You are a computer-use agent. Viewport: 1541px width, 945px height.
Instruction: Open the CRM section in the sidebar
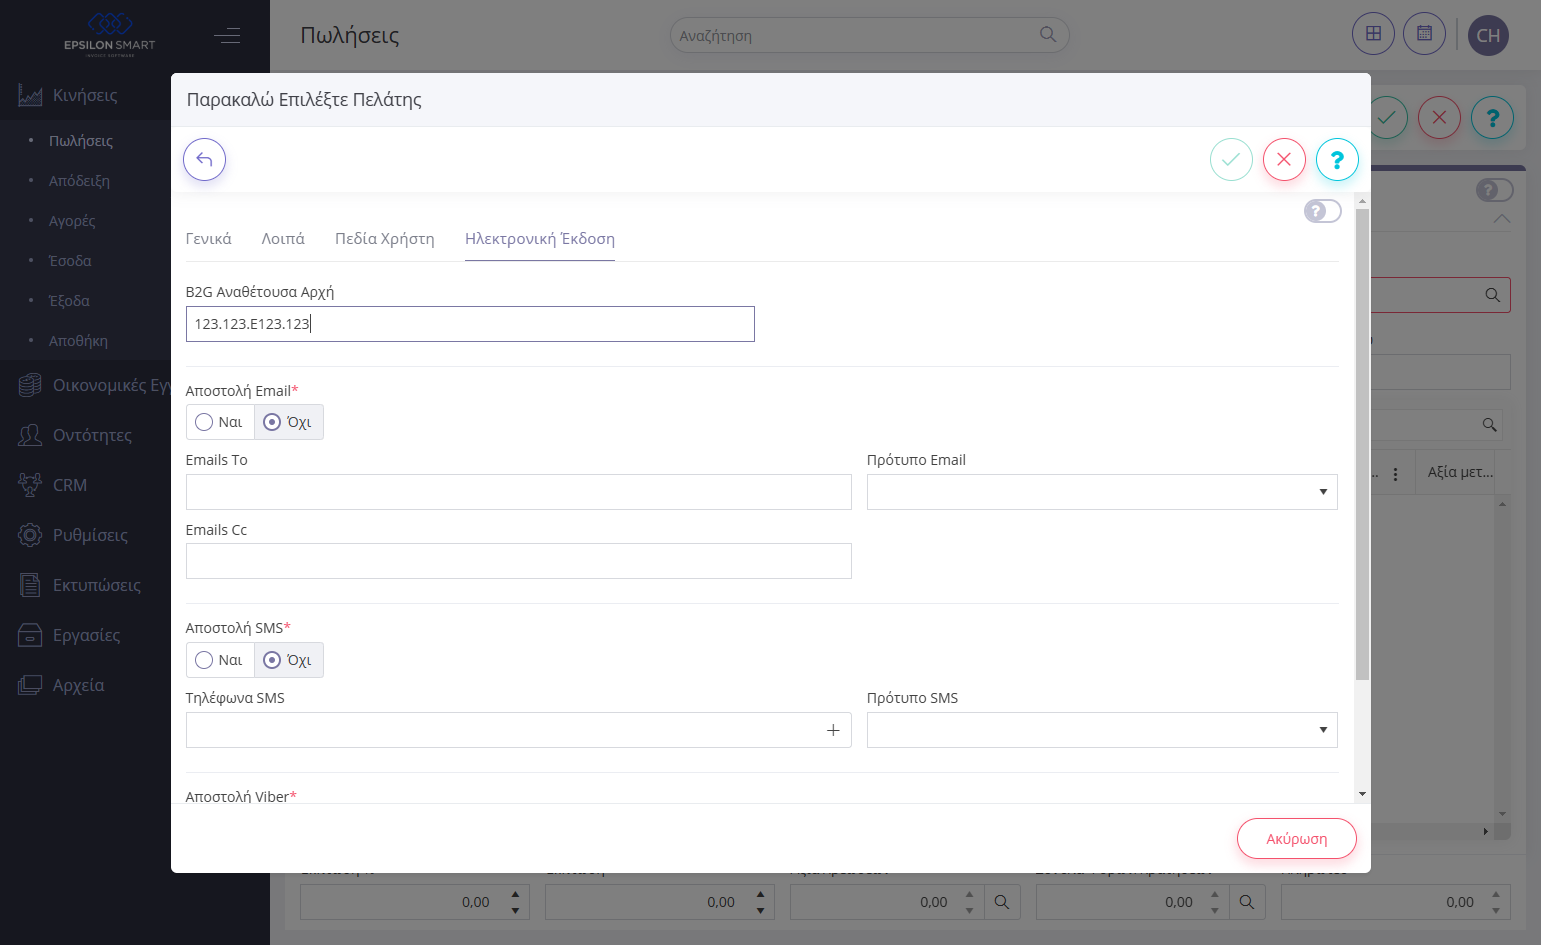coord(70,485)
